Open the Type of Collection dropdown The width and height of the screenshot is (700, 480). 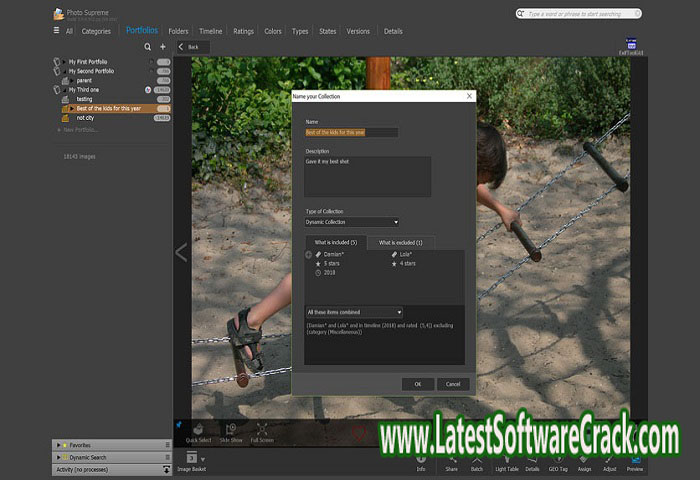point(352,222)
